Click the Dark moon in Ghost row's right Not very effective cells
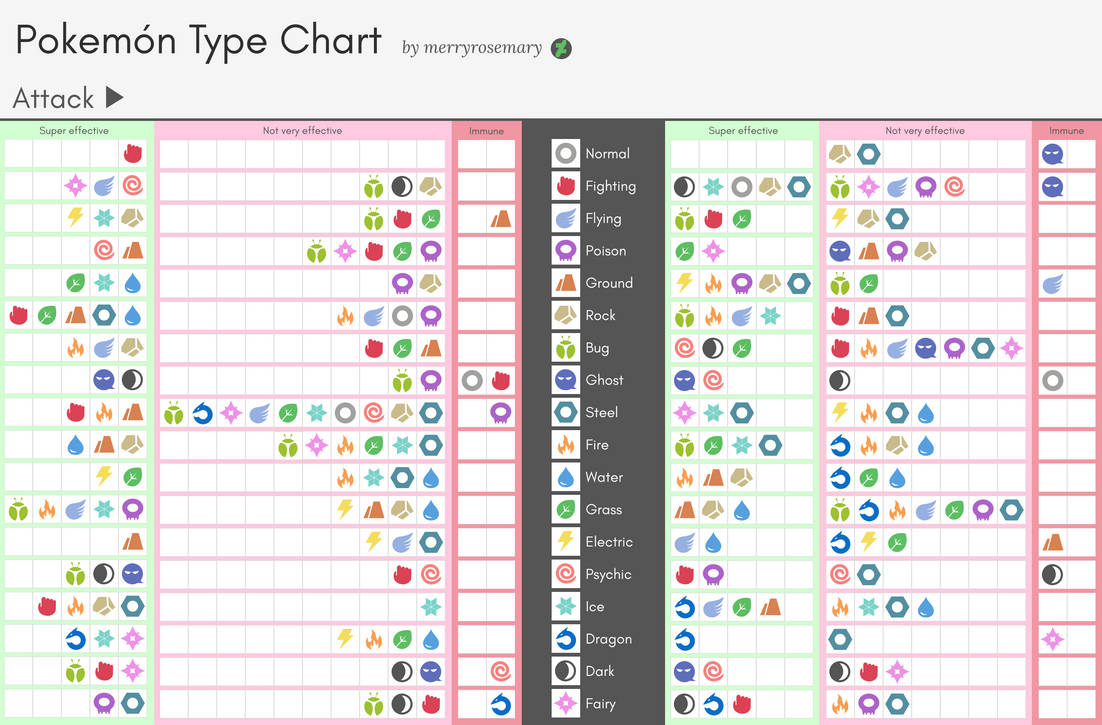 coord(840,381)
